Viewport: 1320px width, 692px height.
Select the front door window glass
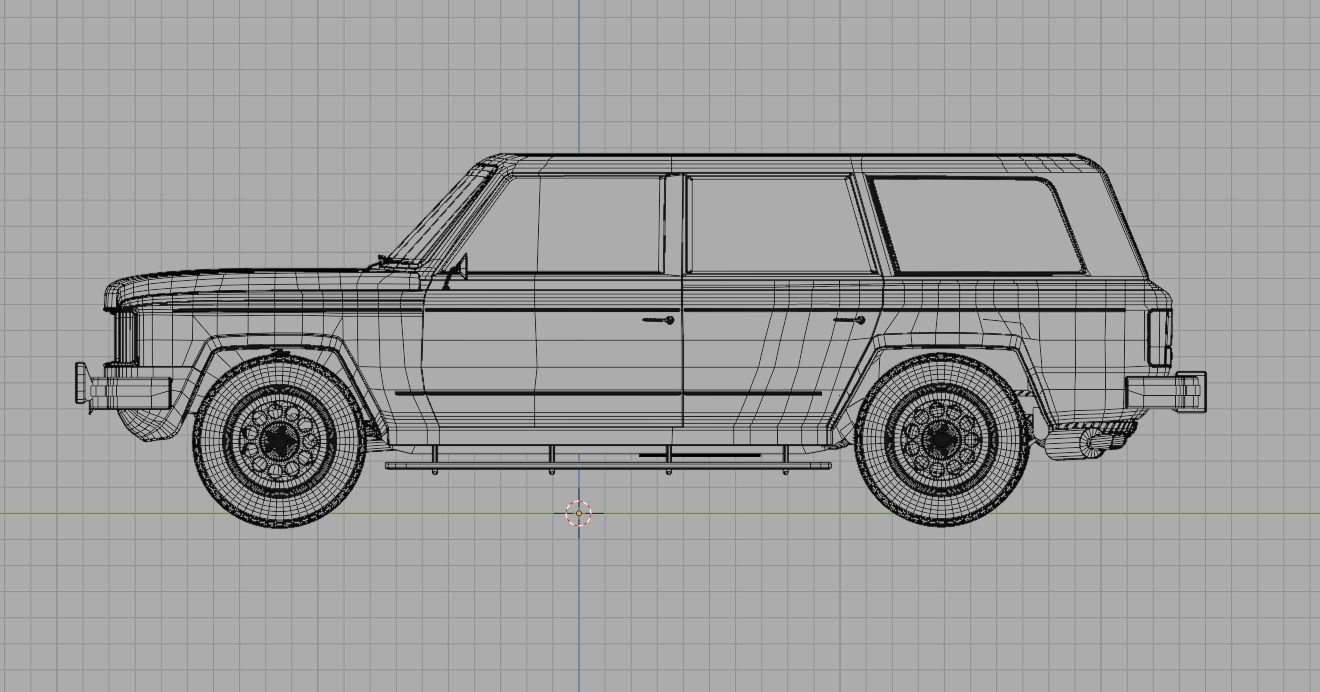pos(565,224)
